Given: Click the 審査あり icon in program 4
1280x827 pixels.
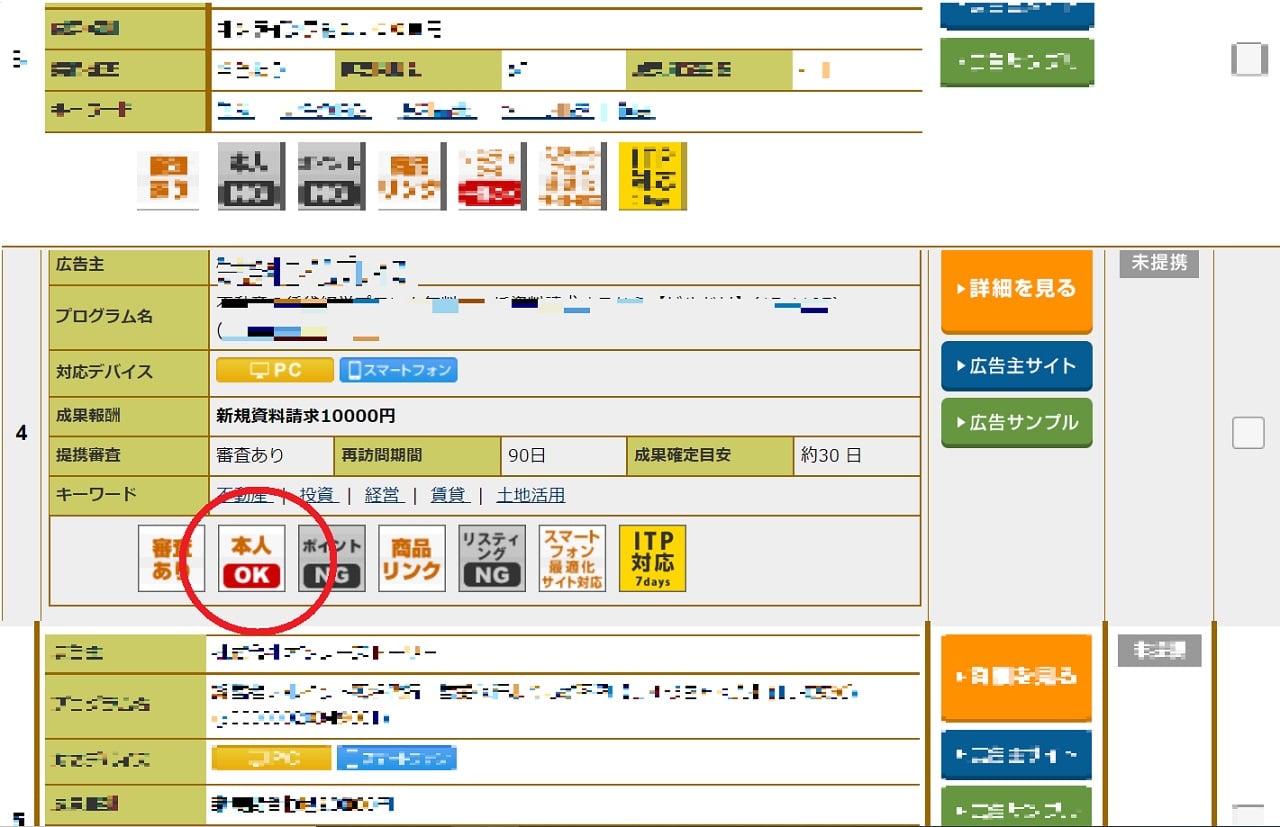Looking at the screenshot, I should point(171,558).
